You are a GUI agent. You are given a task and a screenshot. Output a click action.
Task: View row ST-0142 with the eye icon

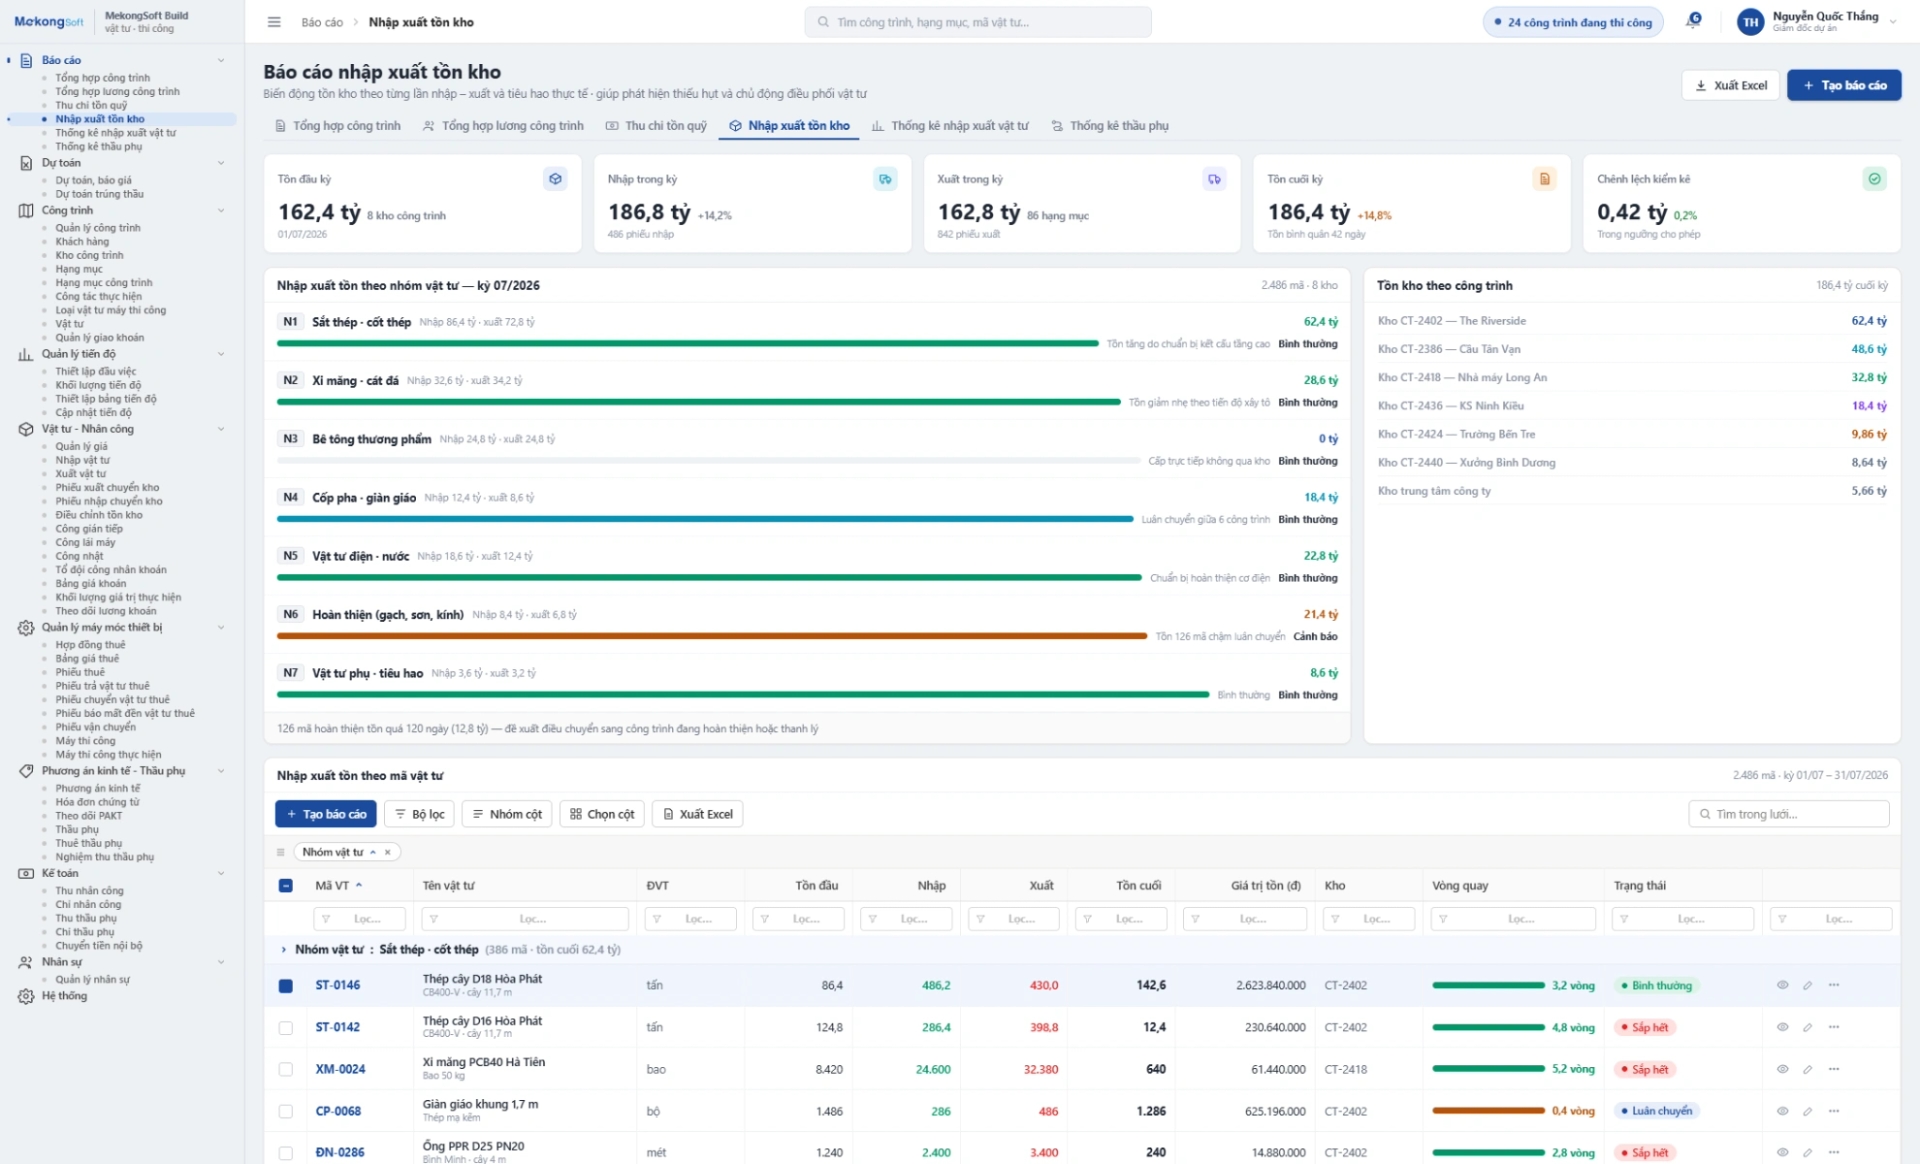(1782, 1028)
